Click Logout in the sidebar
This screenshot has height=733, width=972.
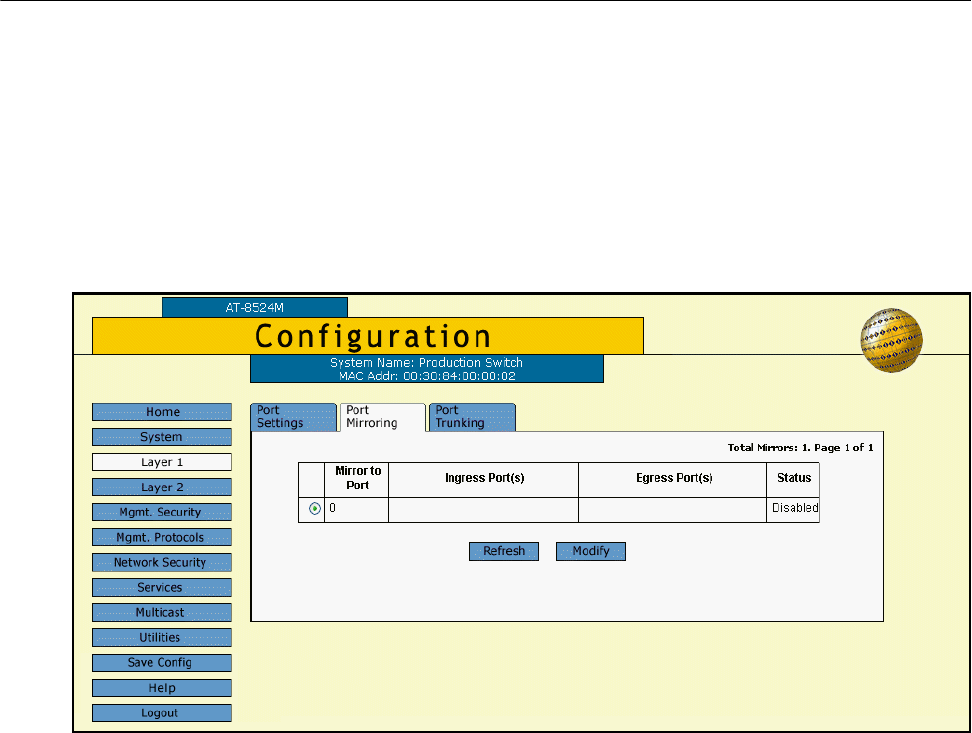point(162,713)
